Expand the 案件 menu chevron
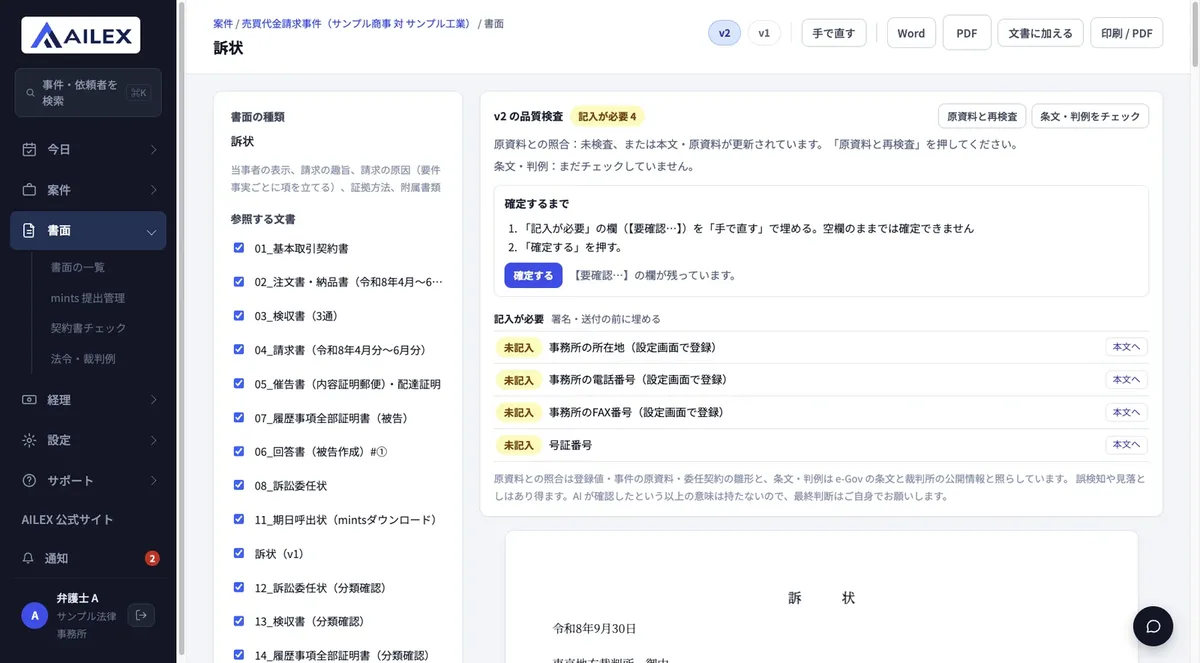The height and width of the screenshot is (663, 1200). pos(153,190)
